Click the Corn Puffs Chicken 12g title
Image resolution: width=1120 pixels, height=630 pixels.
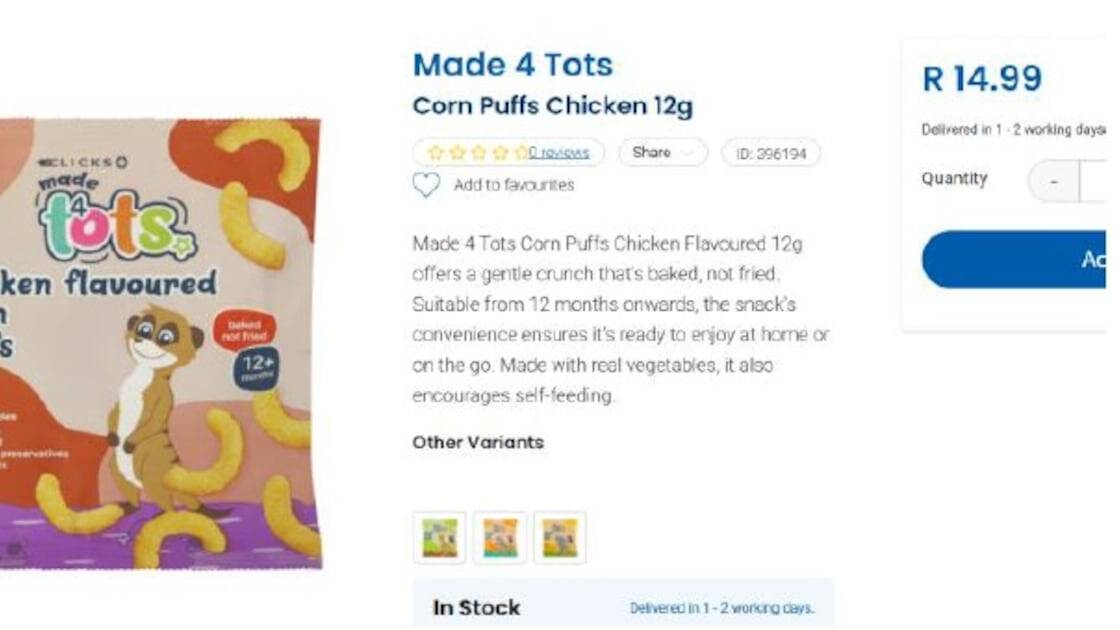coord(552,106)
